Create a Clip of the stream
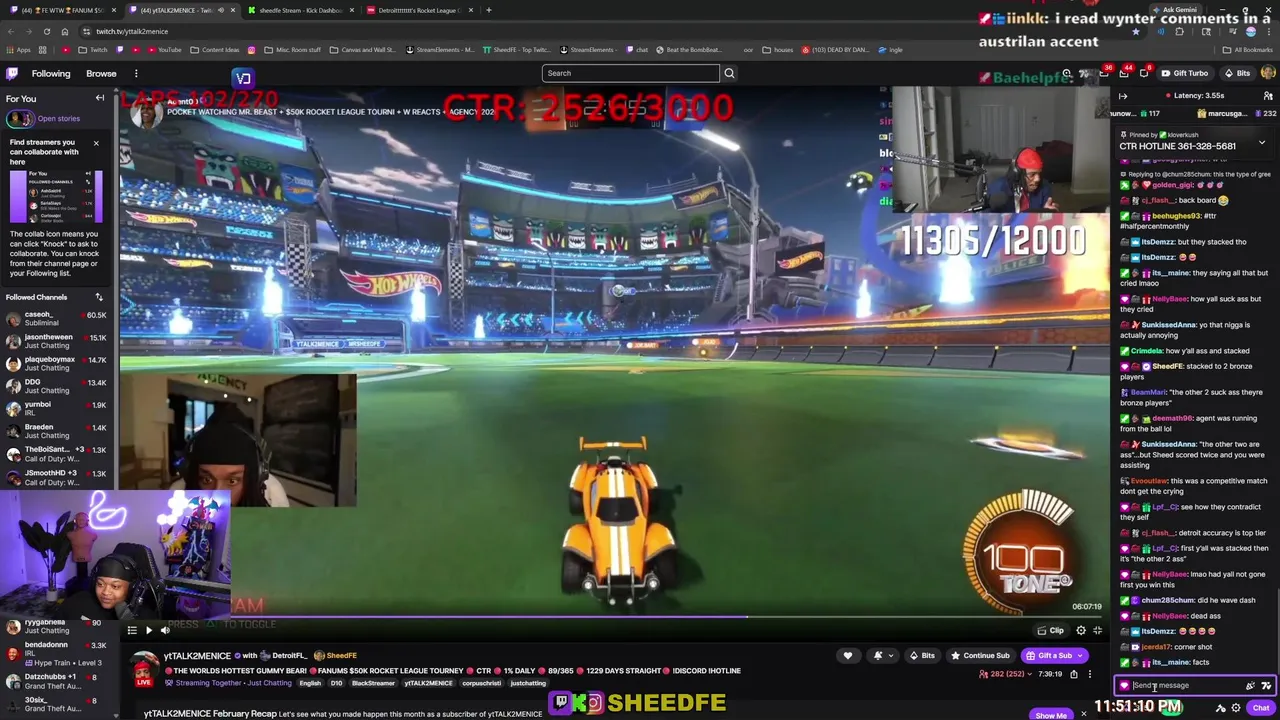This screenshot has width=1280, height=720. tap(1051, 631)
